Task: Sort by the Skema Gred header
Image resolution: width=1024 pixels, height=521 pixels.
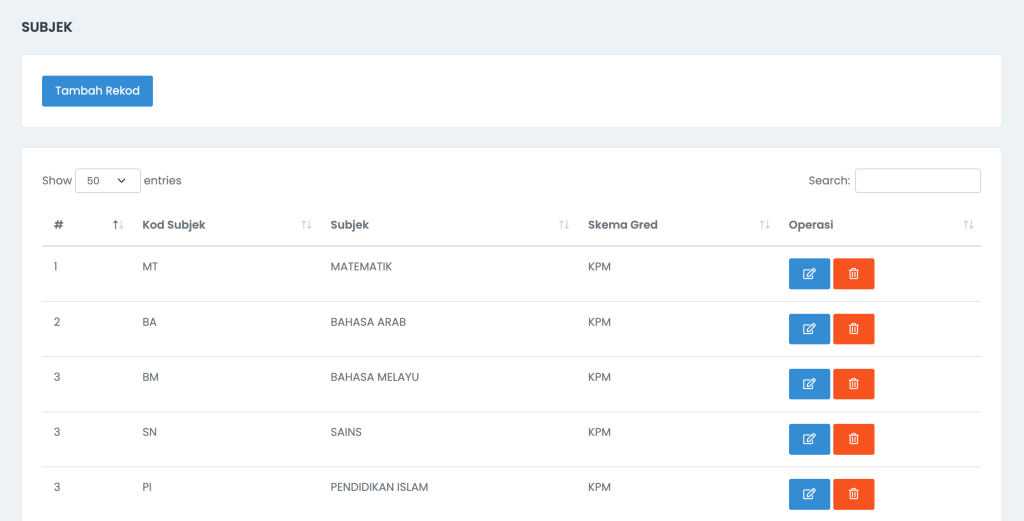Action: [x=677, y=225]
